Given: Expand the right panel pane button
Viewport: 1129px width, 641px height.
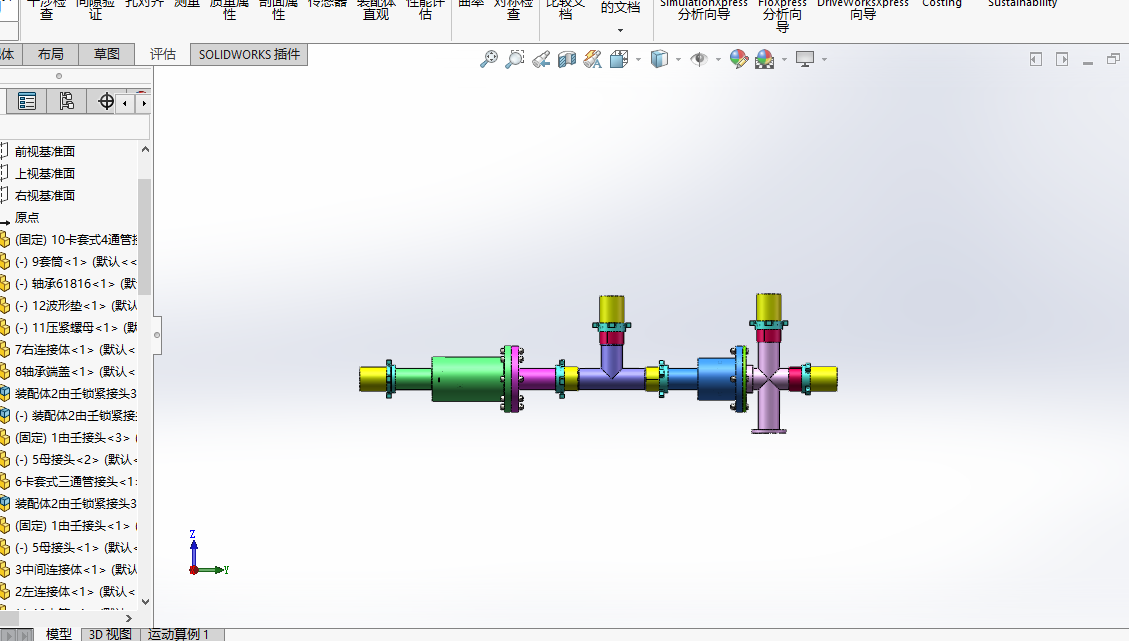Looking at the screenshot, I should coord(1062,59).
